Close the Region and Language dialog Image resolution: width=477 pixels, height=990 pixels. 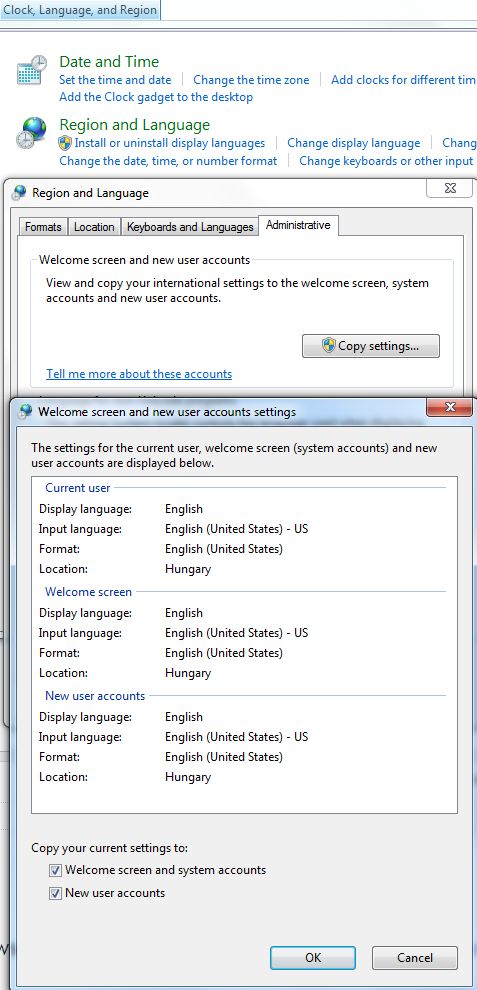tap(449, 188)
